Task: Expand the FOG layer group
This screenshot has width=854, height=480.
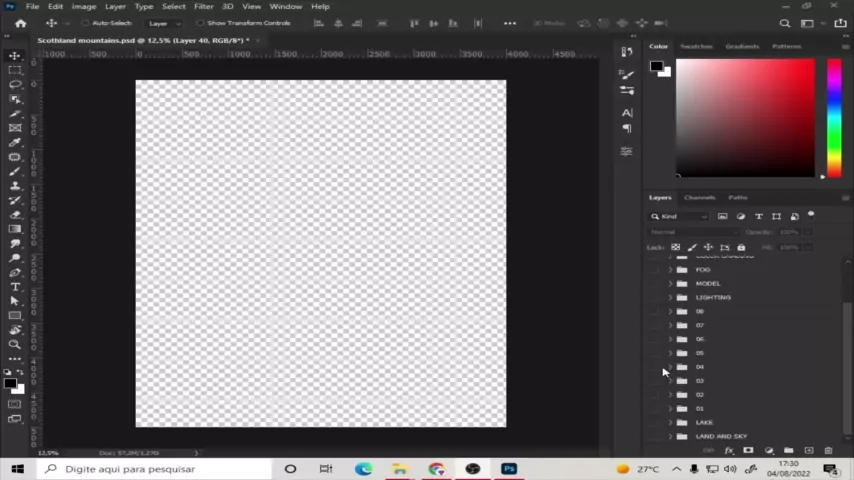Action: pos(670,270)
